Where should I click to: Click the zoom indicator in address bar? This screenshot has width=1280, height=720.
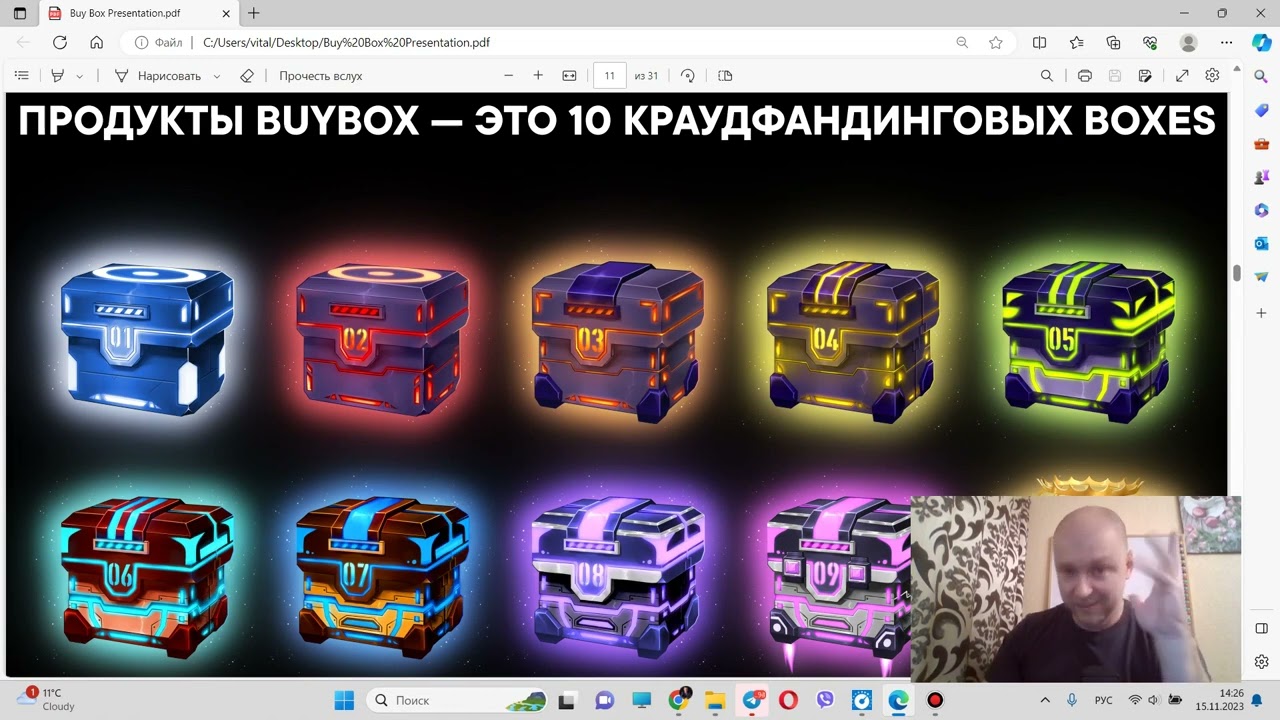click(x=962, y=42)
